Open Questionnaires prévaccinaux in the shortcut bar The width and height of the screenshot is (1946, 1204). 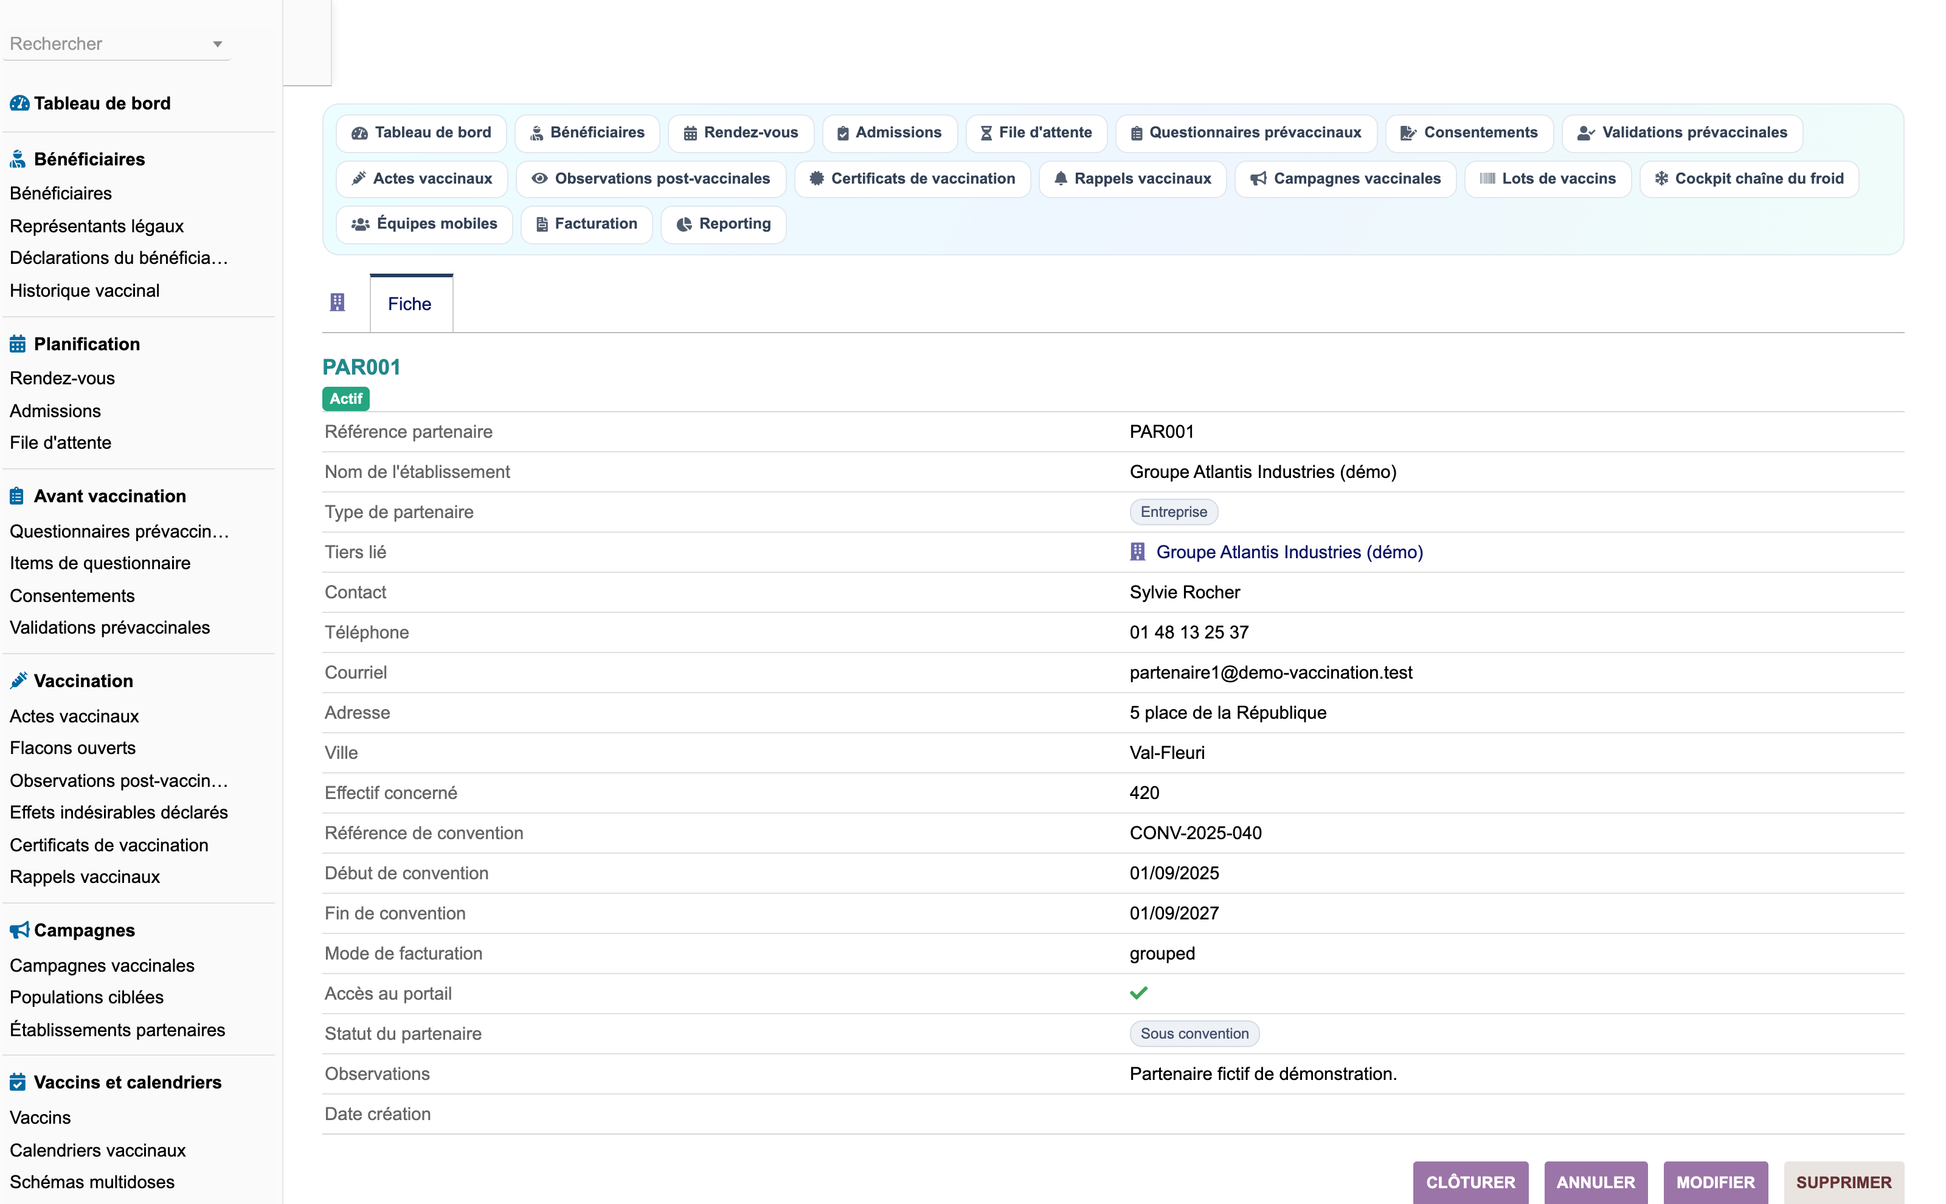1246,133
